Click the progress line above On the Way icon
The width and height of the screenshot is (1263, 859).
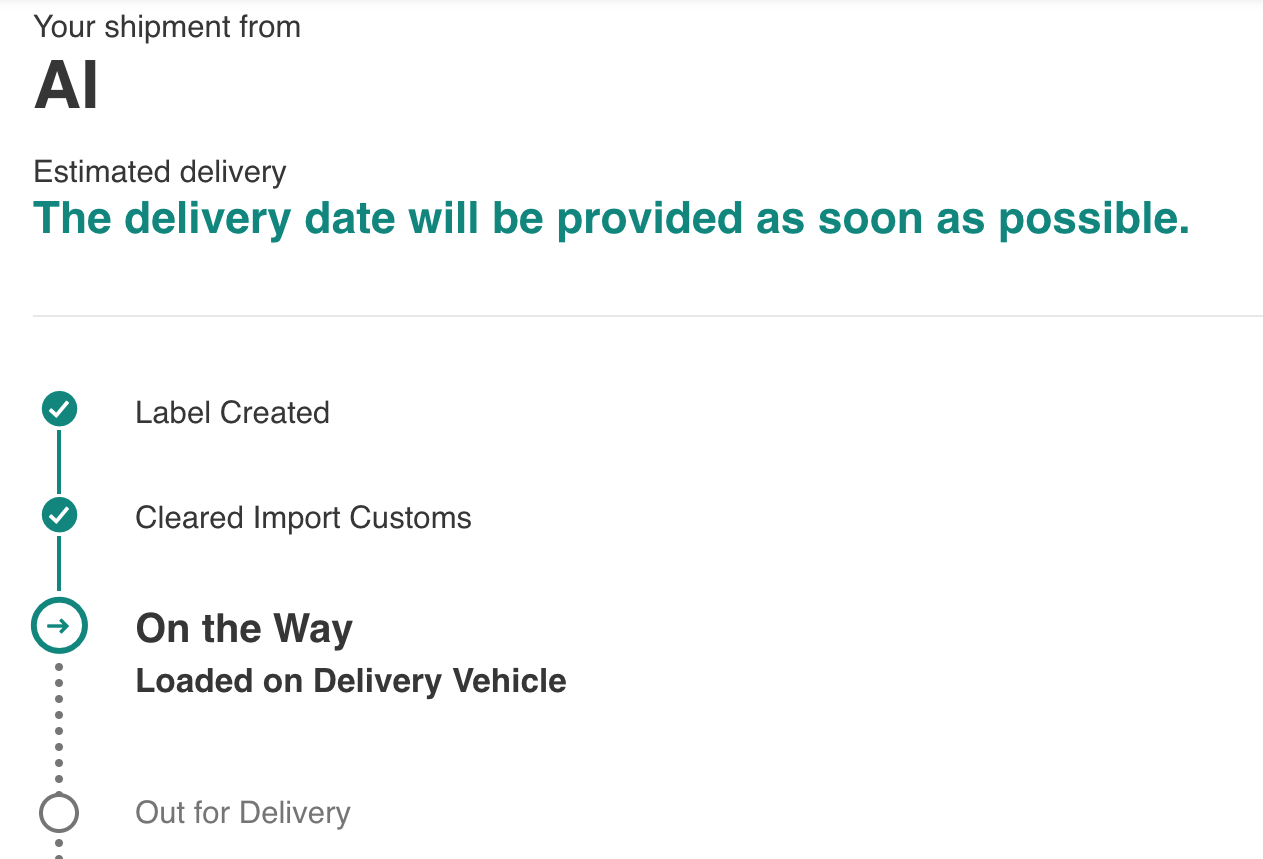coord(59,565)
